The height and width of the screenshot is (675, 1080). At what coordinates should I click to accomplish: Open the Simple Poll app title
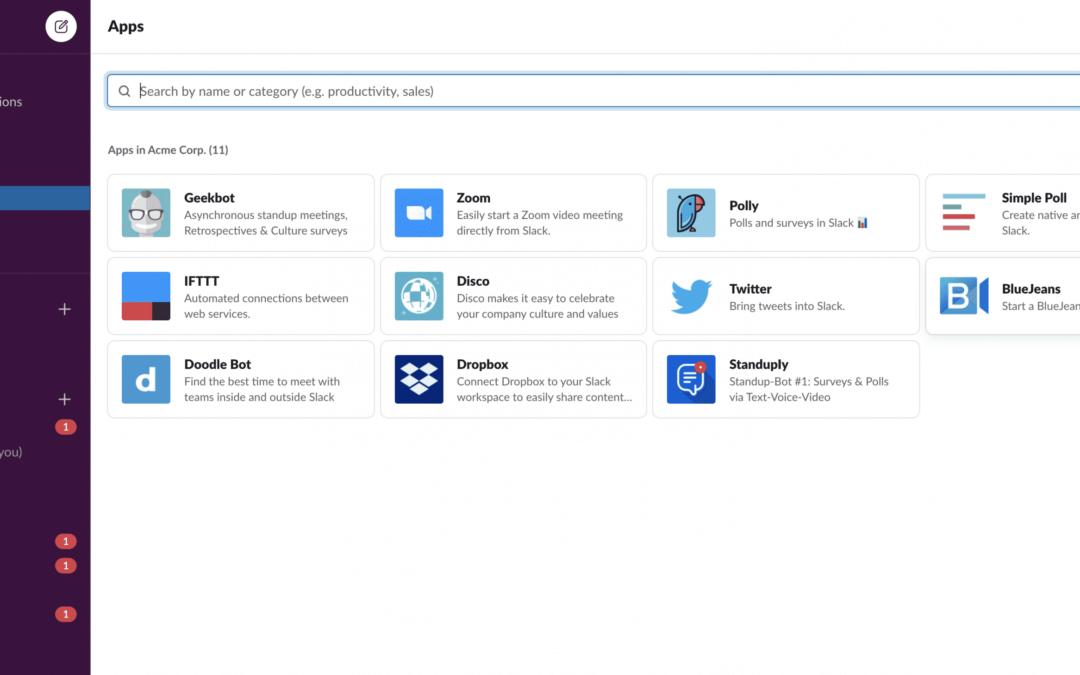1034,198
